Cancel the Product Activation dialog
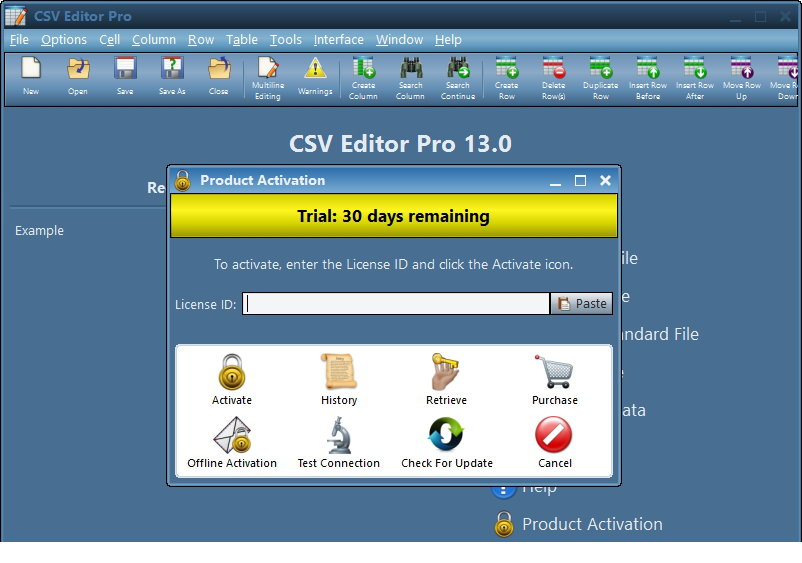Viewport: 802px width, 563px height. click(554, 442)
